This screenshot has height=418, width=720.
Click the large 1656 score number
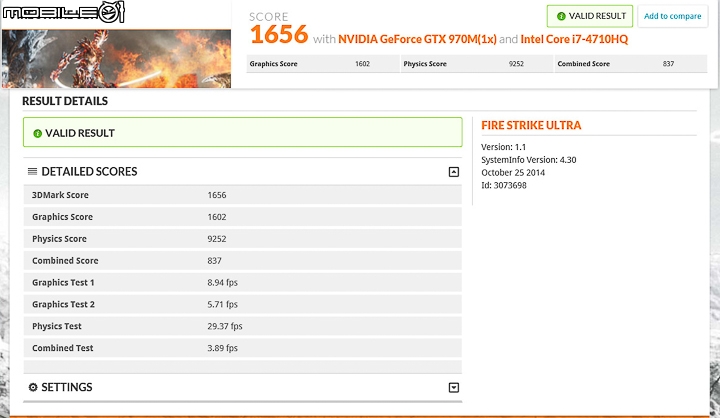(279, 34)
